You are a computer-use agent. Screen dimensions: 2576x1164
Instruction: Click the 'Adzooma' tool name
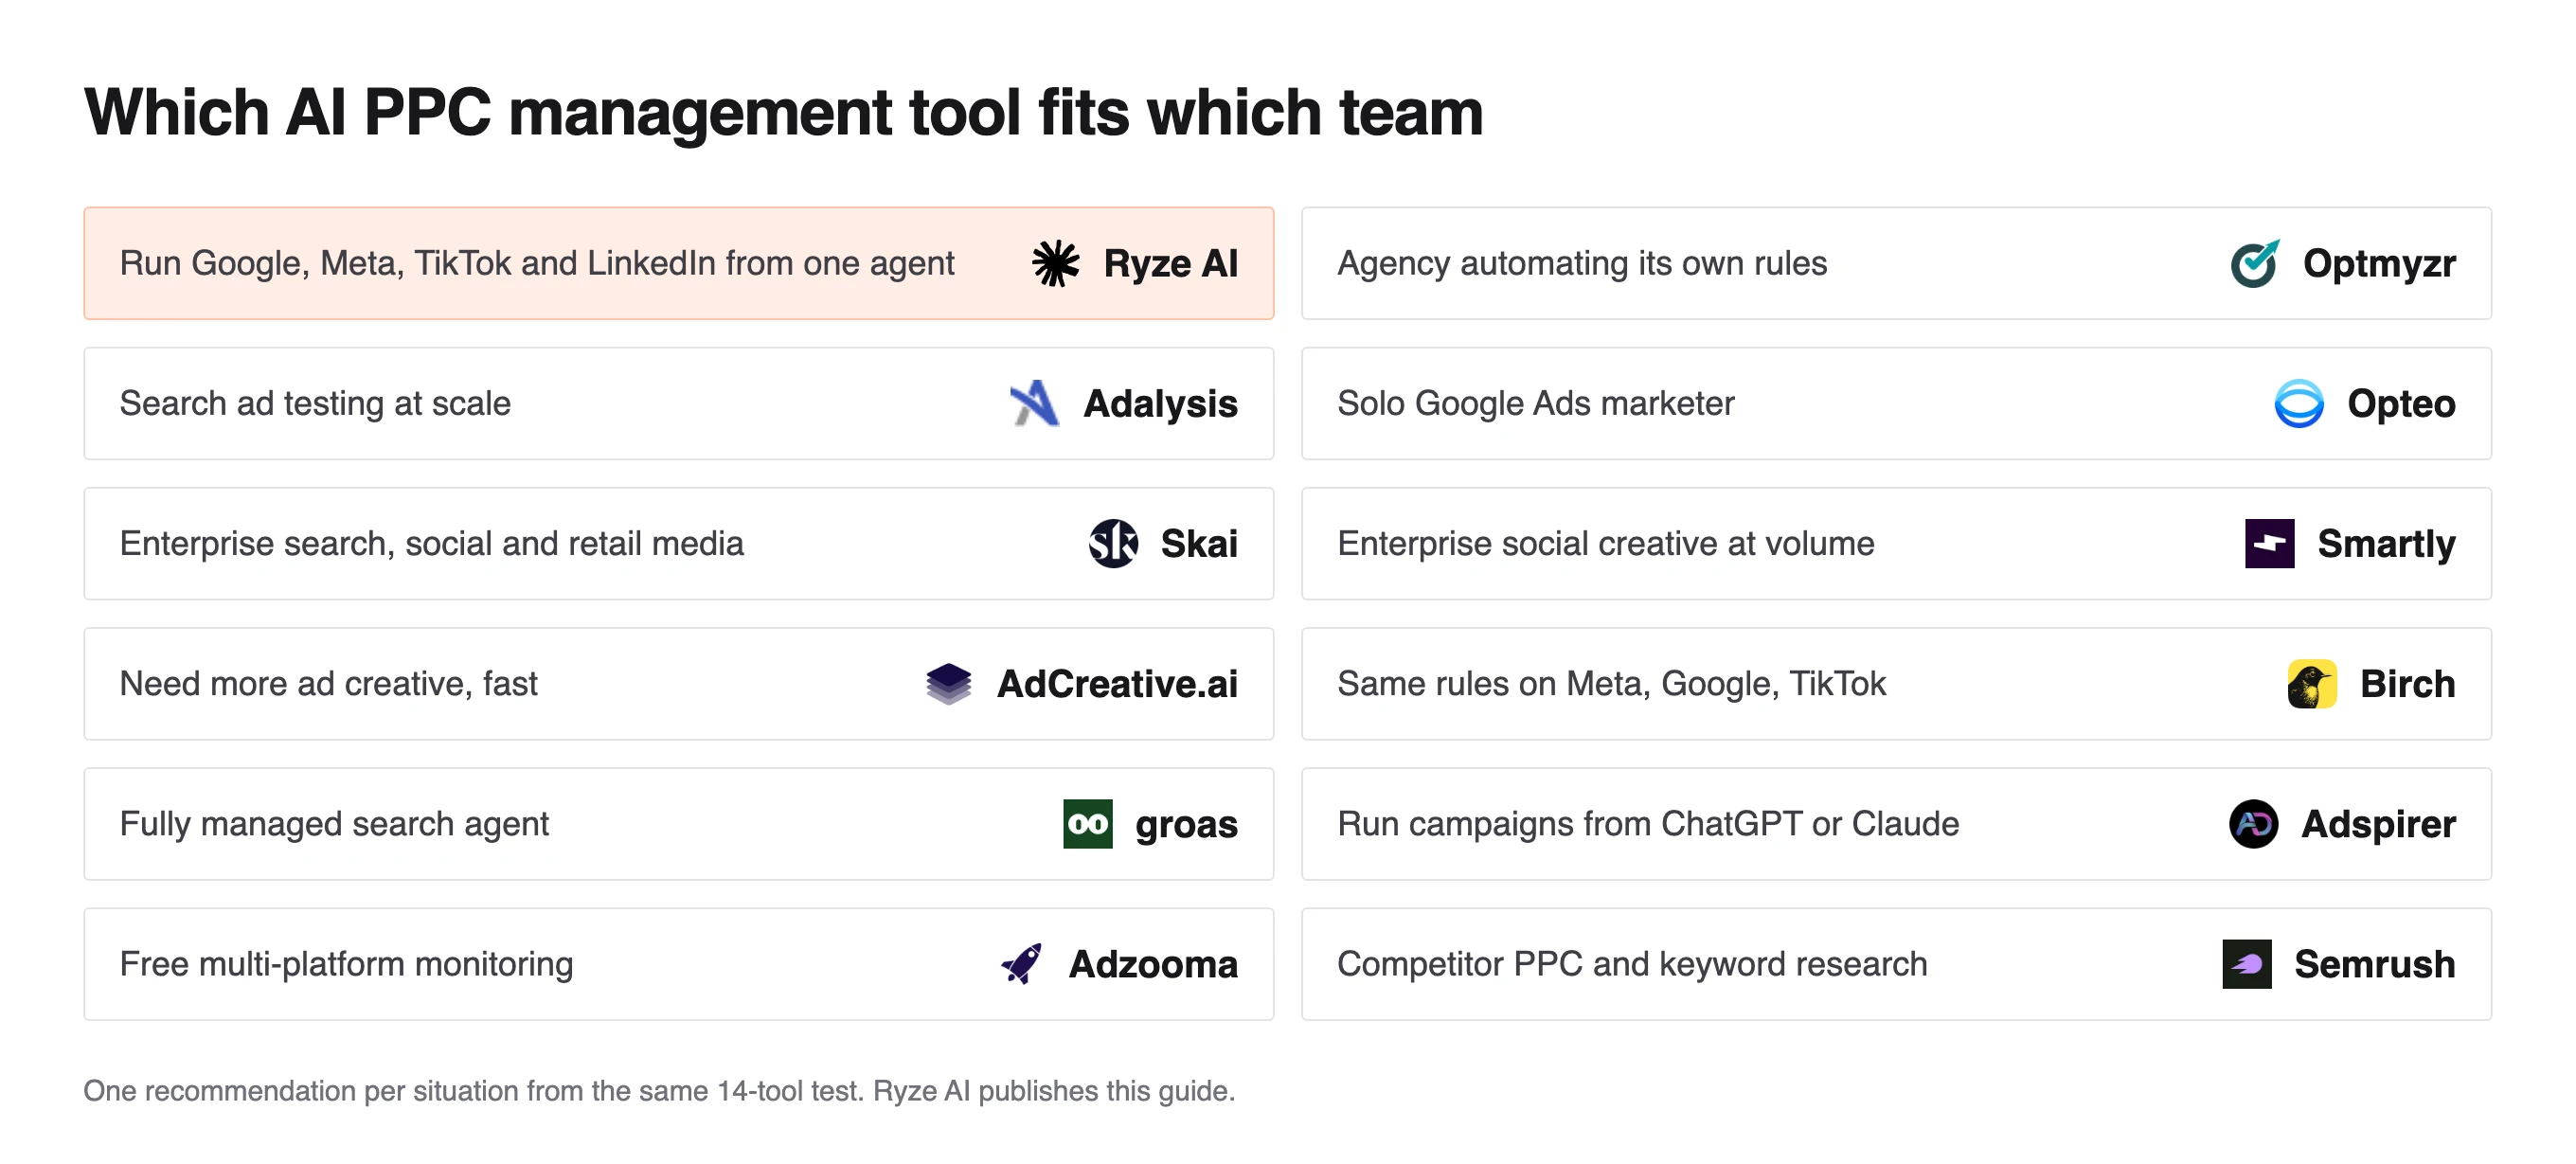pos(1153,964)
